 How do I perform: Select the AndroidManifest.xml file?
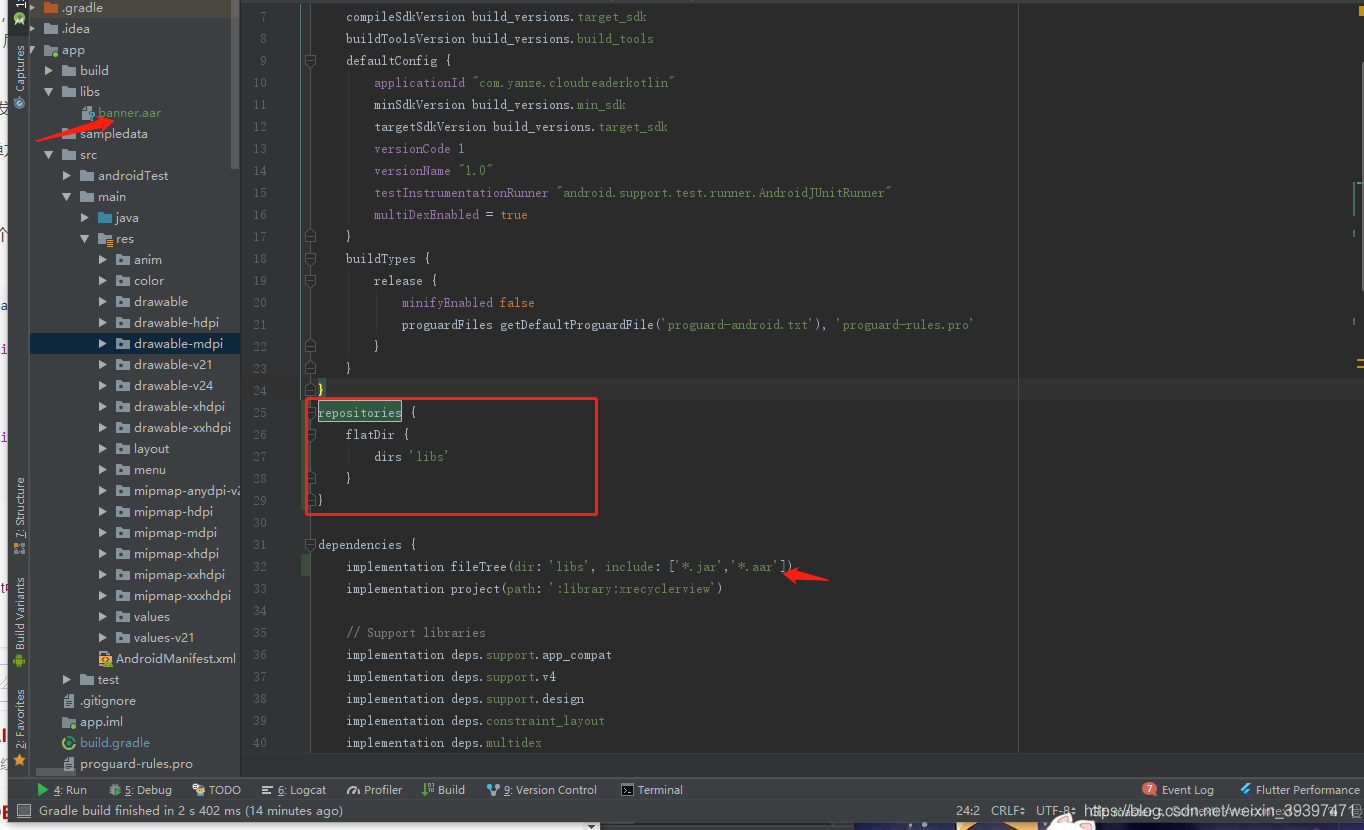176,659
